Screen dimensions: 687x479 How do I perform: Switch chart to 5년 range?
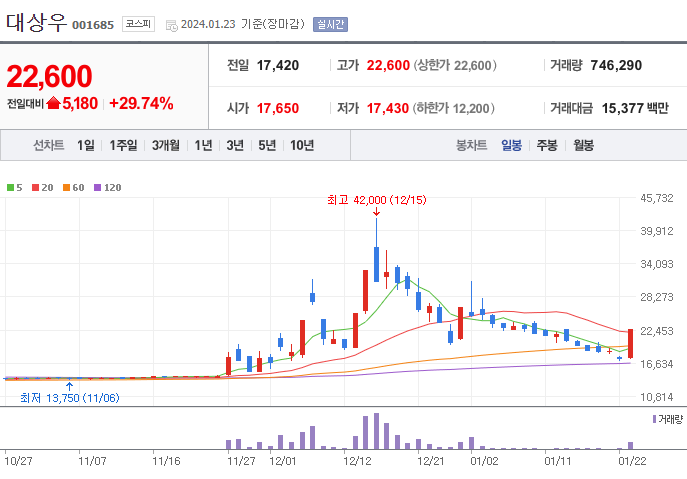pyautogui.click(x=267, y=145)
